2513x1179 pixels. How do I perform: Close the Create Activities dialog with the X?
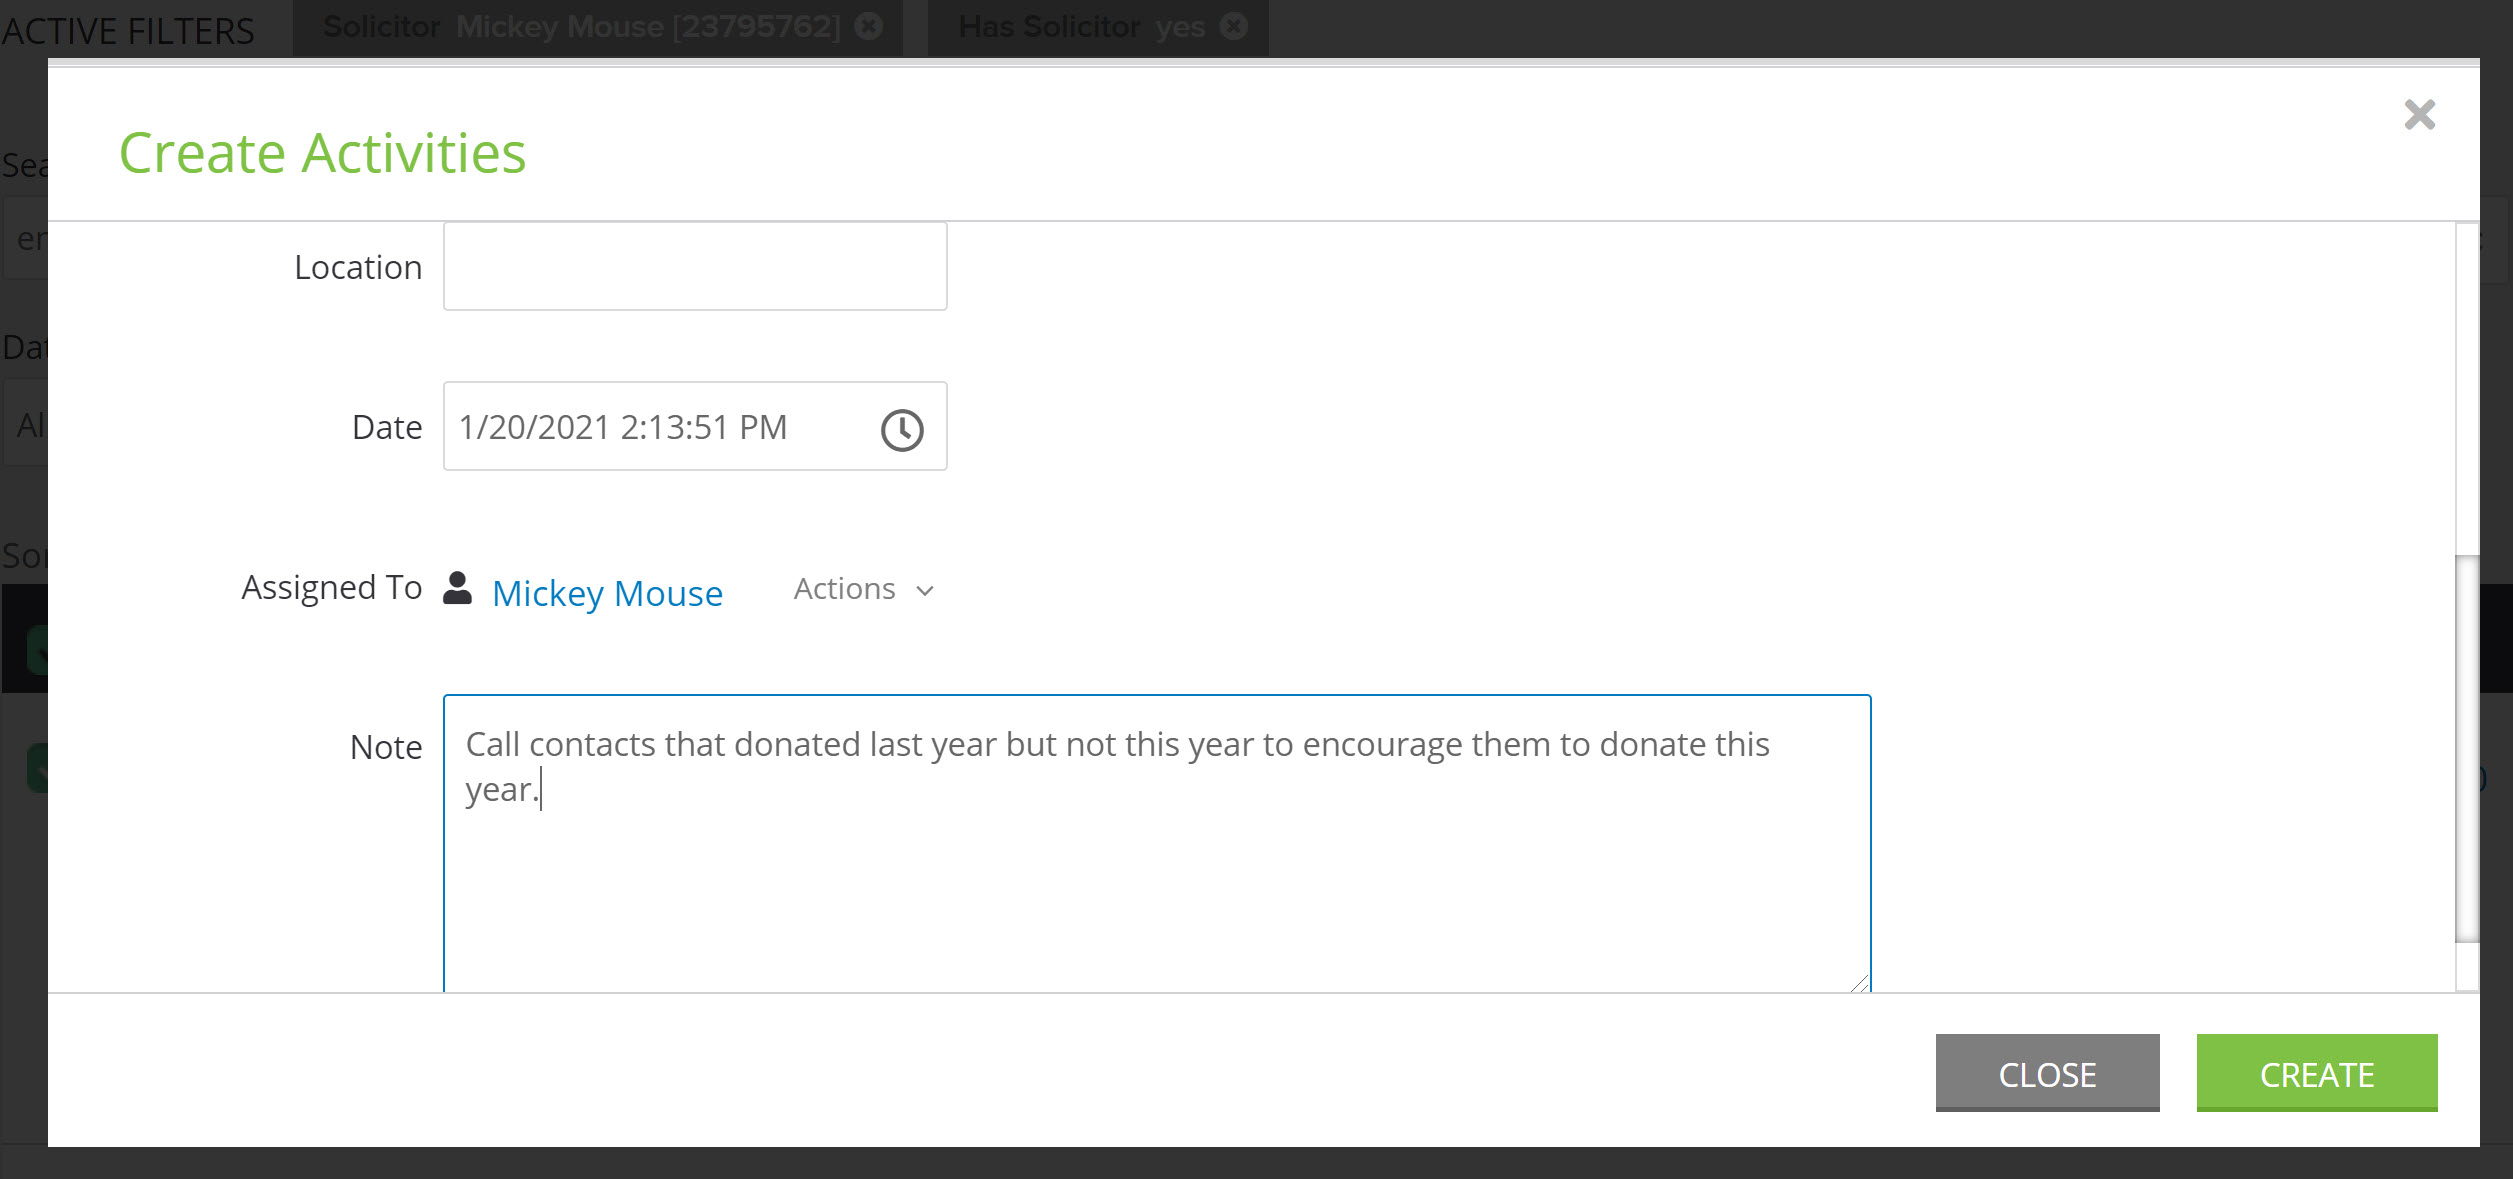[x=2419, y=115]
